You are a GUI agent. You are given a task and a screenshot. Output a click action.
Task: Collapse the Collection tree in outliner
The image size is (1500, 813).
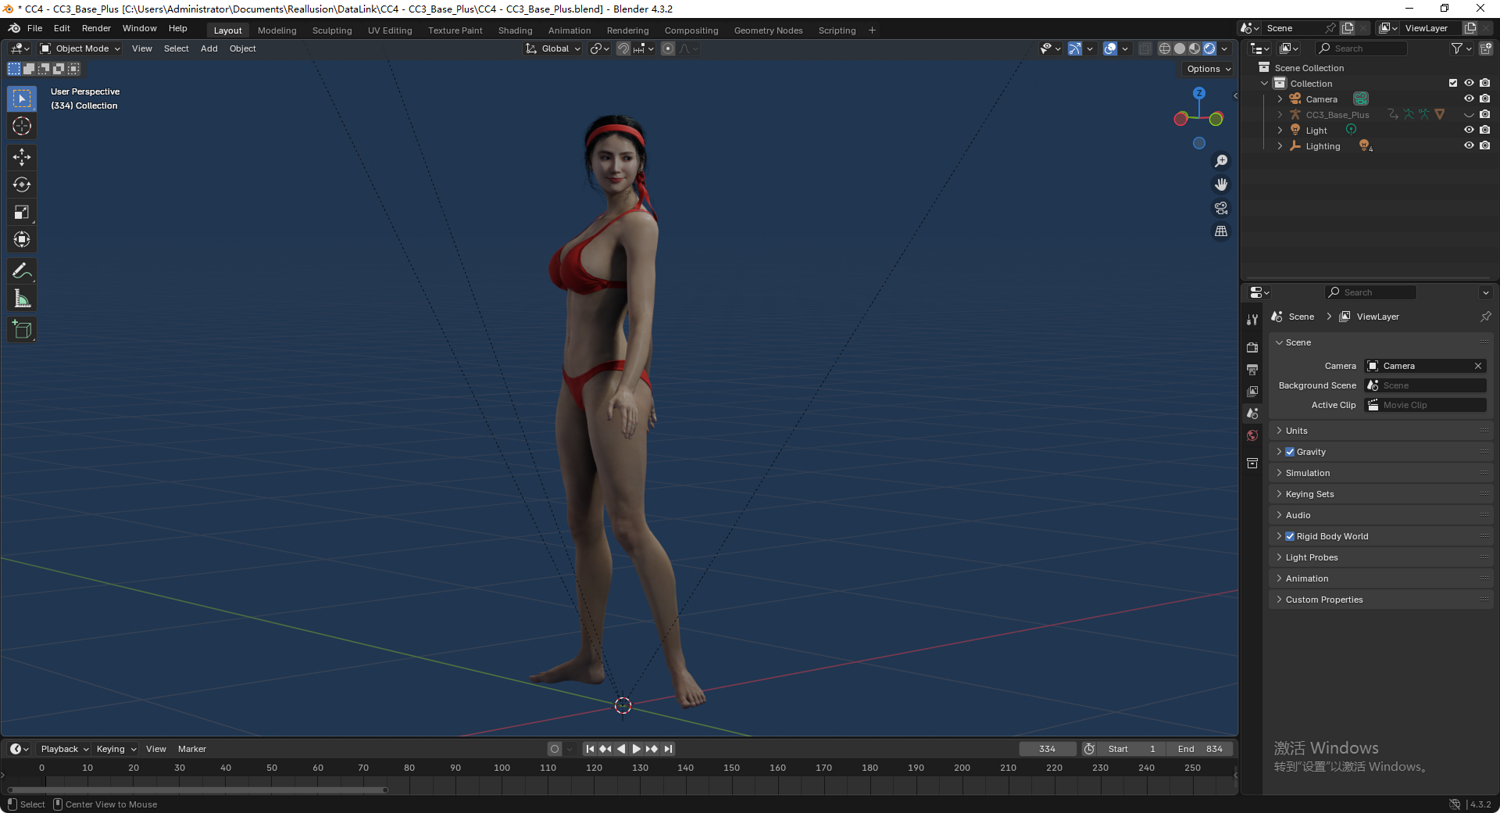point(1265,83)
